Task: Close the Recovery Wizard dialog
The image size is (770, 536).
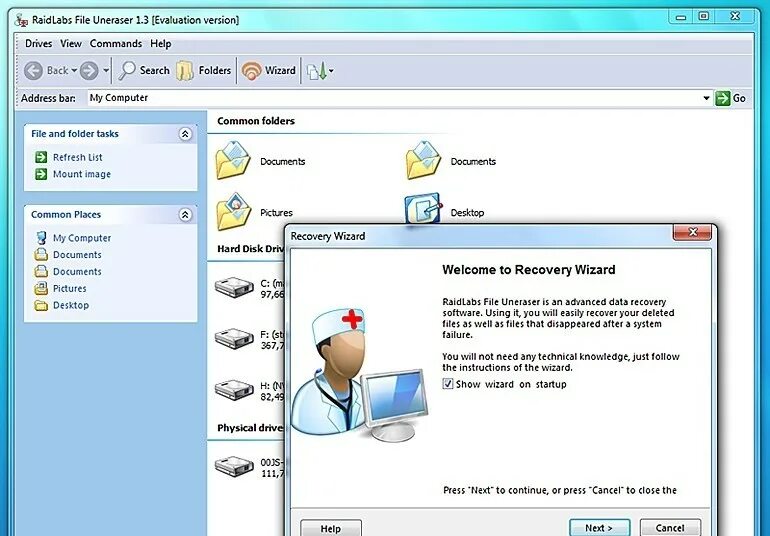Action: click(x=692, y=232)
